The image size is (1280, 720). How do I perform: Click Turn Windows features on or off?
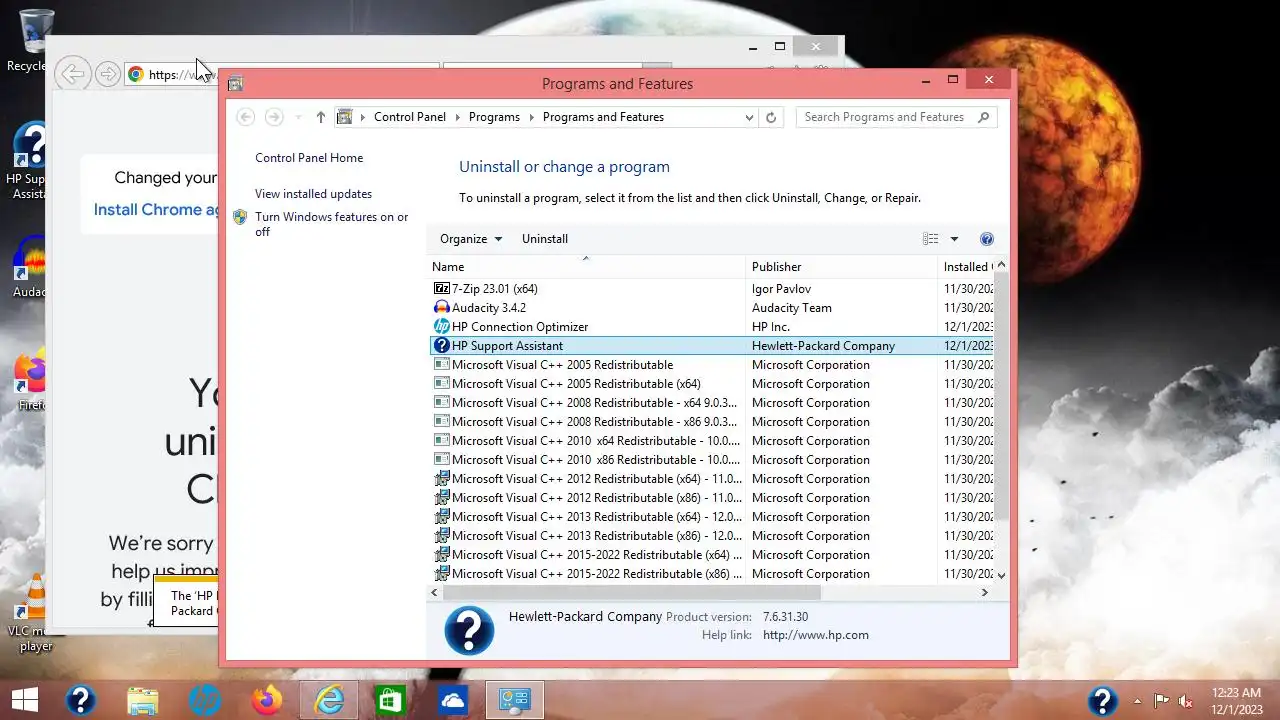pyautogui.click(x=332, y=224)
